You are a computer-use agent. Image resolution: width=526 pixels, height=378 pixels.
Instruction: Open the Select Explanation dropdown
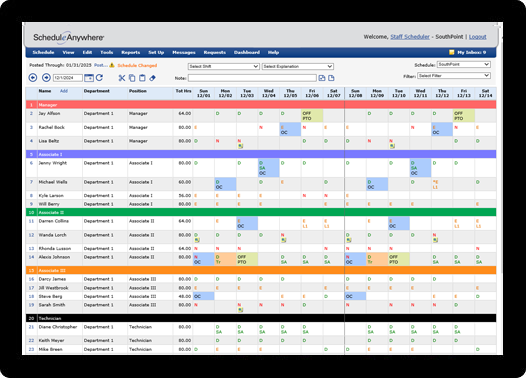(298, 66)
